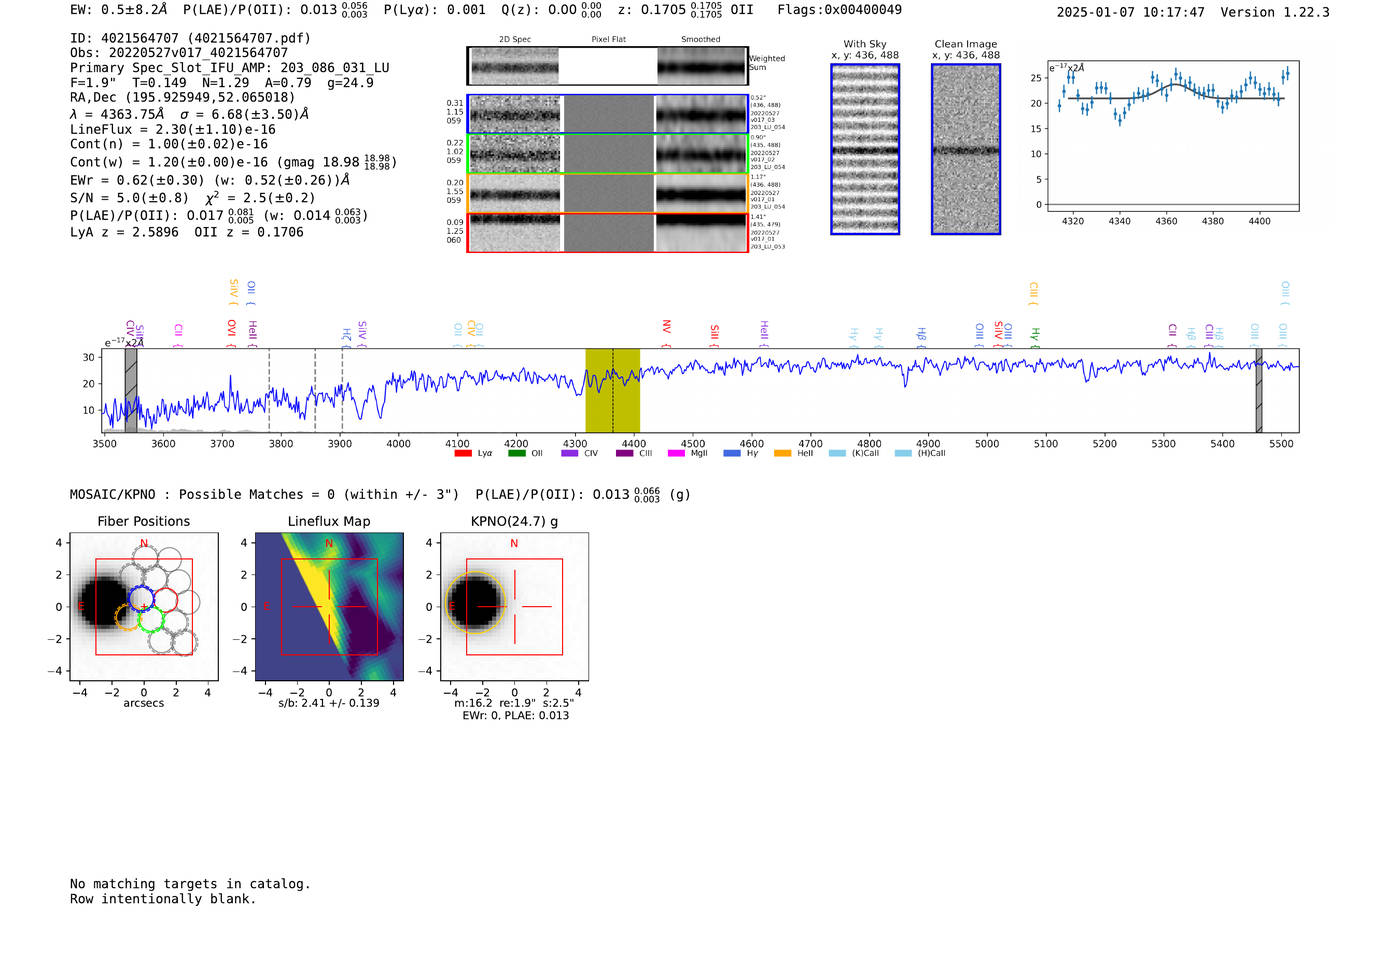1400x953 pixels.
Task: Open the With Sky image thumbnail
Action: coord(865,149)
